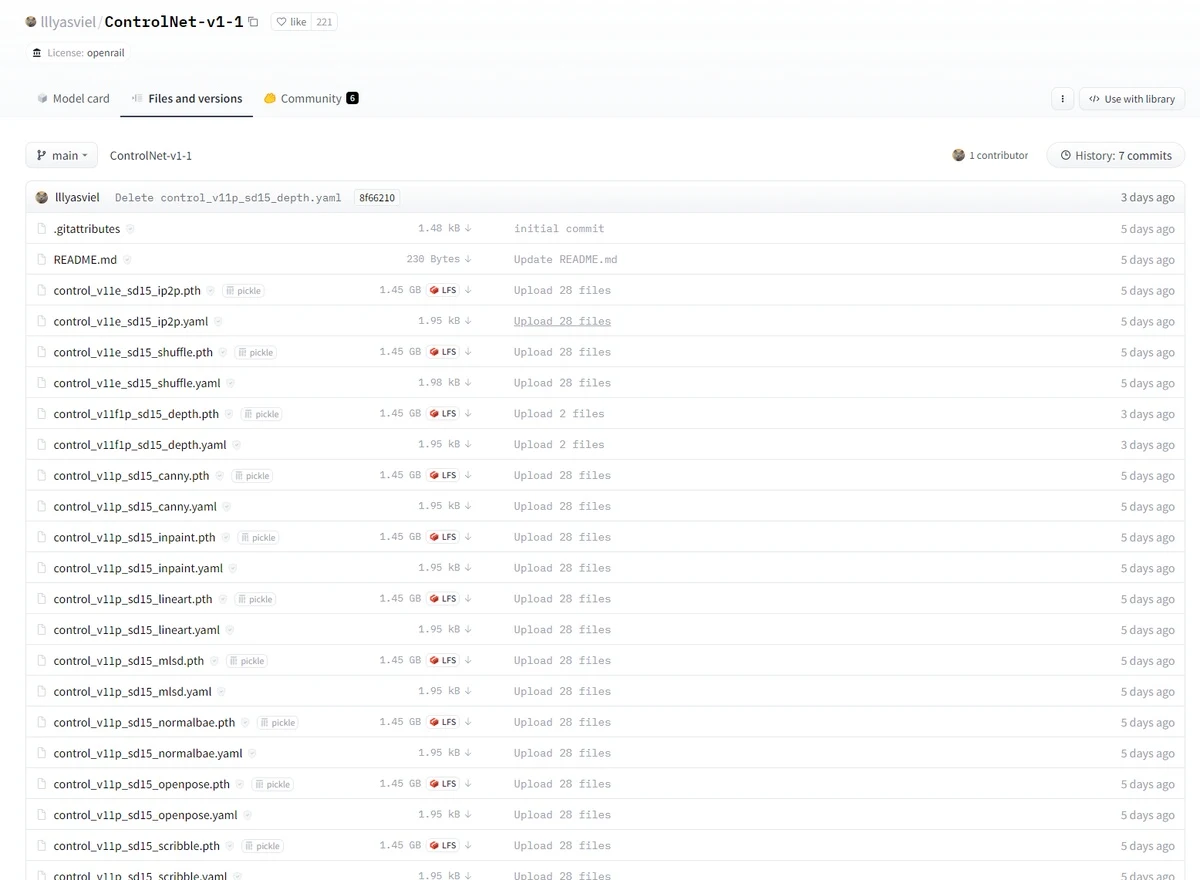Click pickle badge for control_v11p_sd15_scribble.pth
The image size is (1200, 880).
(263, 846)
